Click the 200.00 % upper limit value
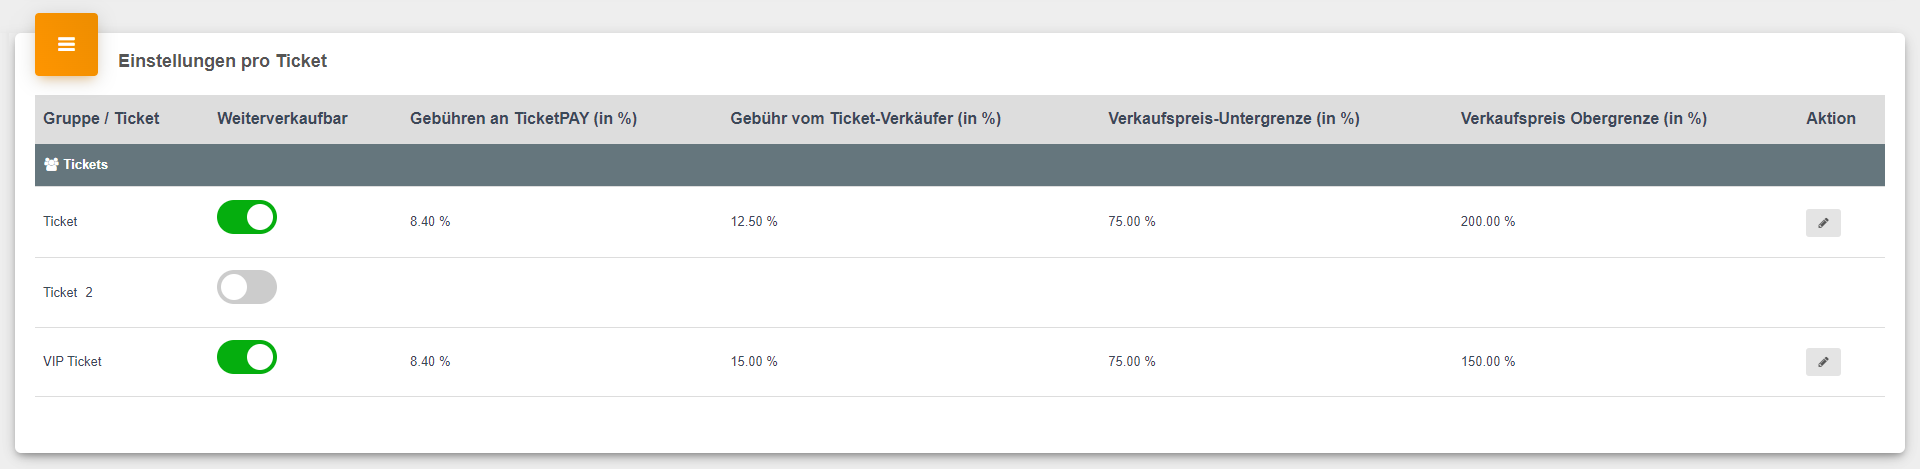Image resolution: width=1920 pixels, height=469 pixels. 1488,222
